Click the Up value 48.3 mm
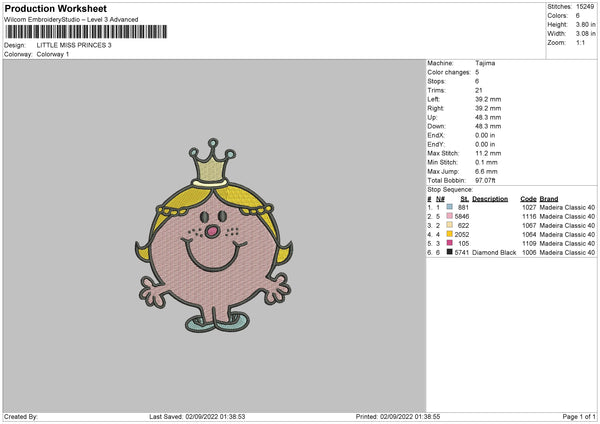Screen dimensions: 600x424 pos(488,117)
